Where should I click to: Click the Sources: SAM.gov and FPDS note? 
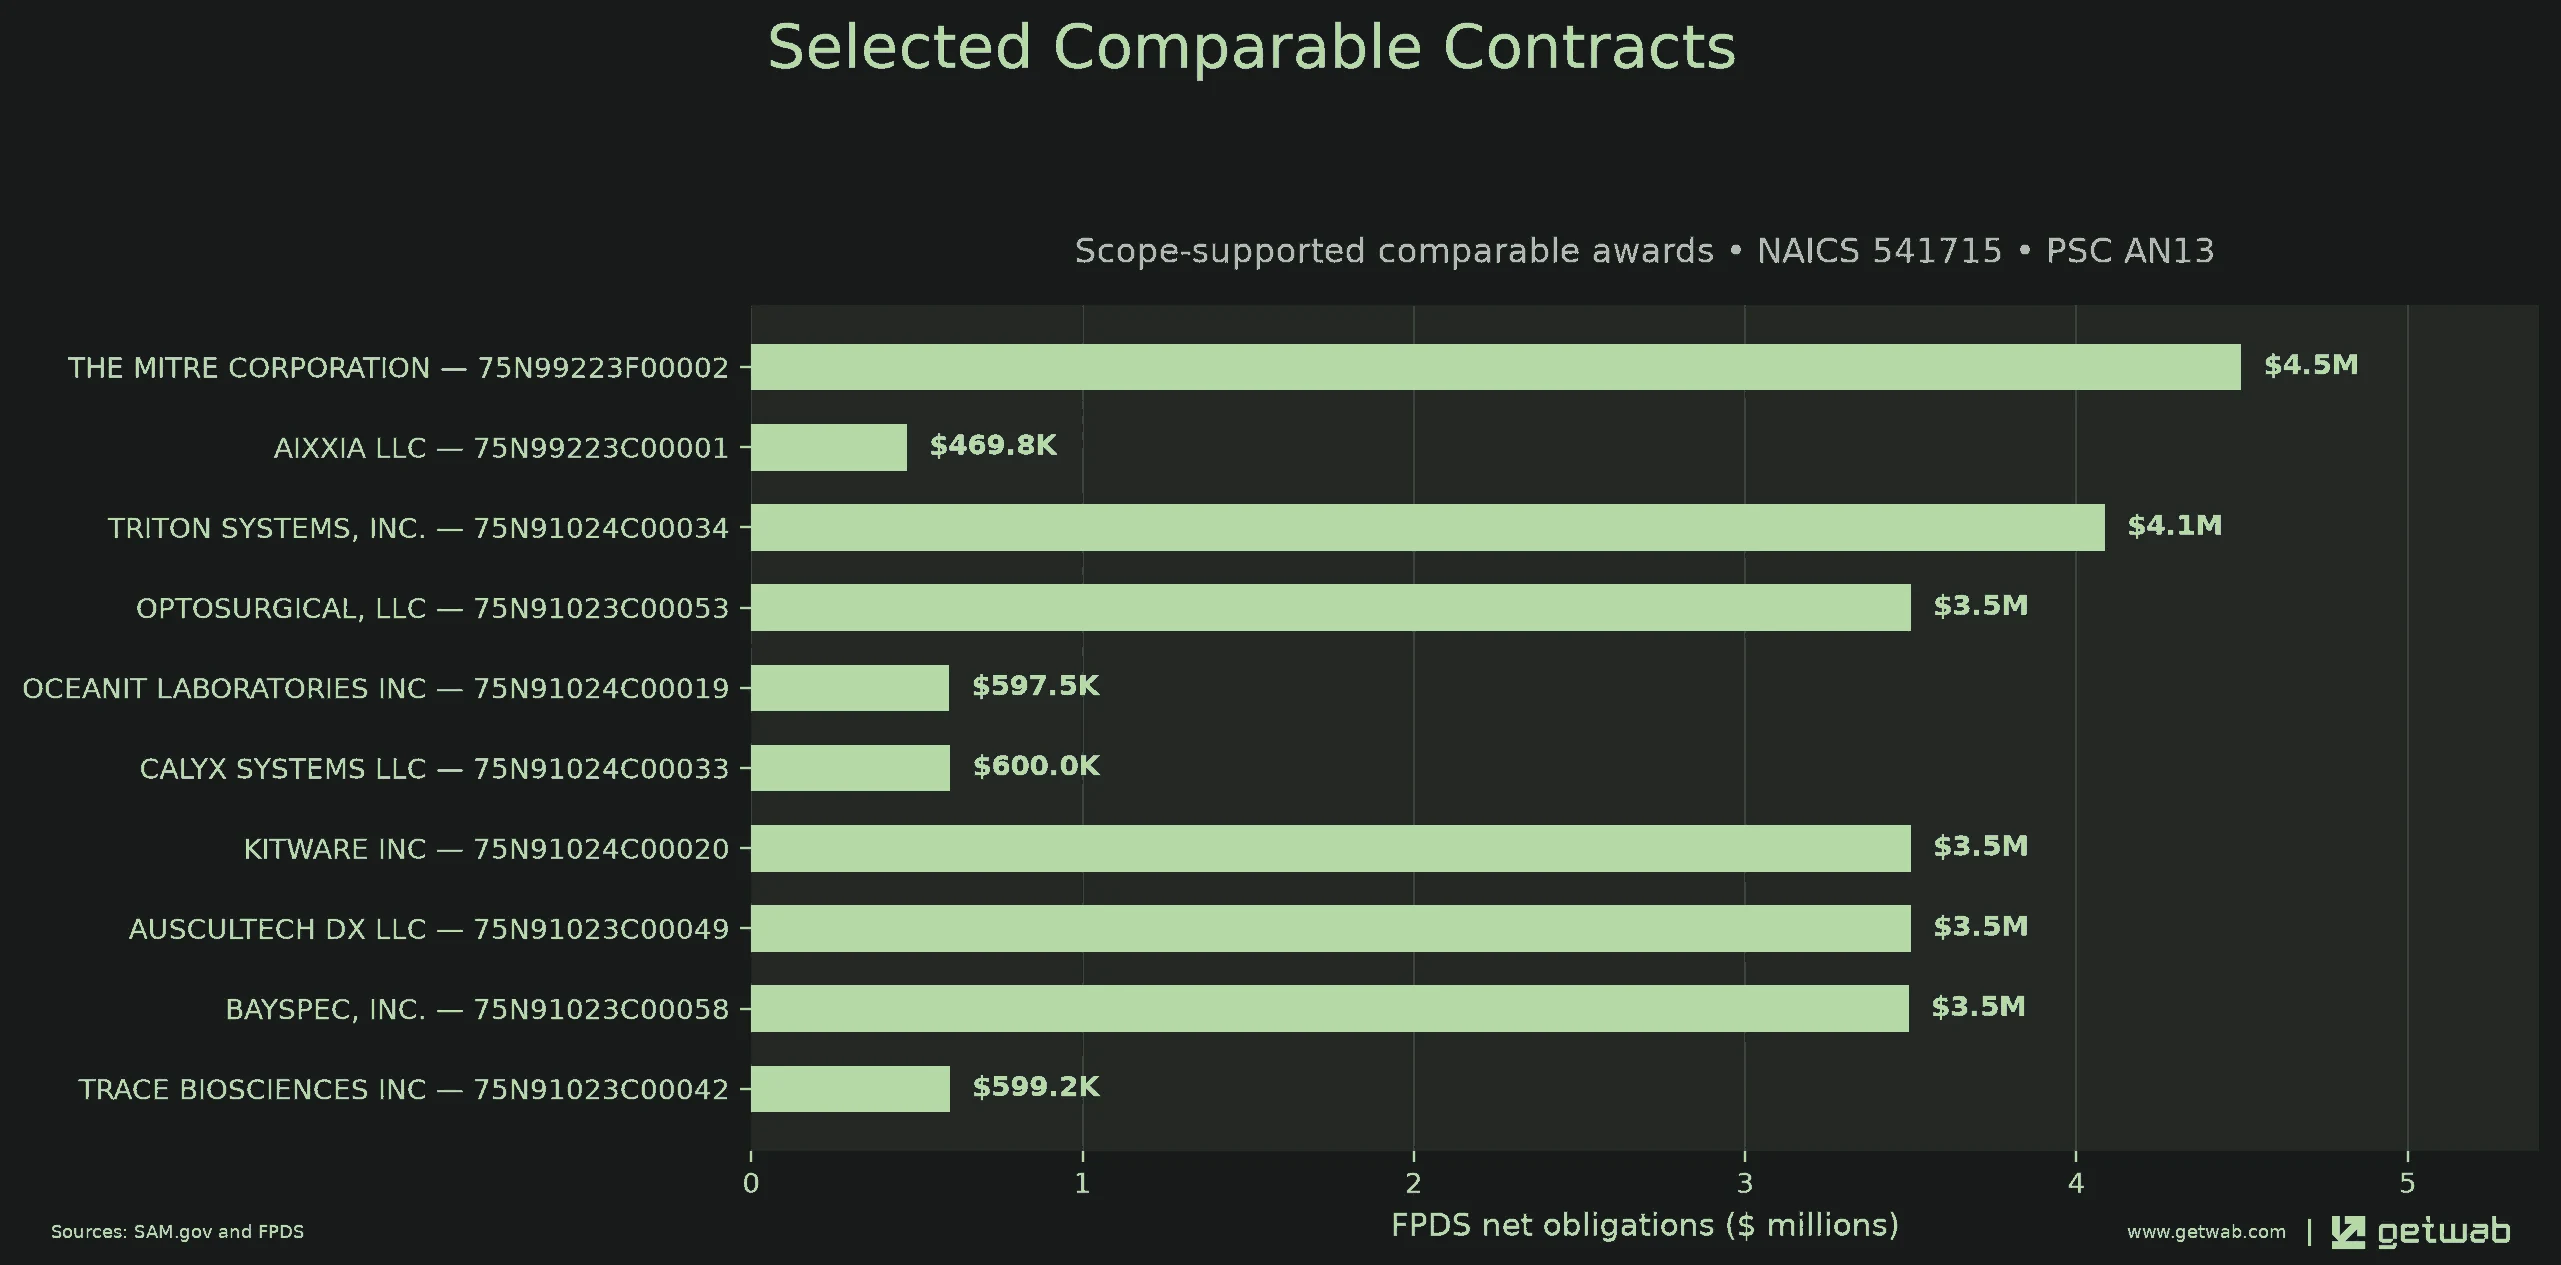177,1232
